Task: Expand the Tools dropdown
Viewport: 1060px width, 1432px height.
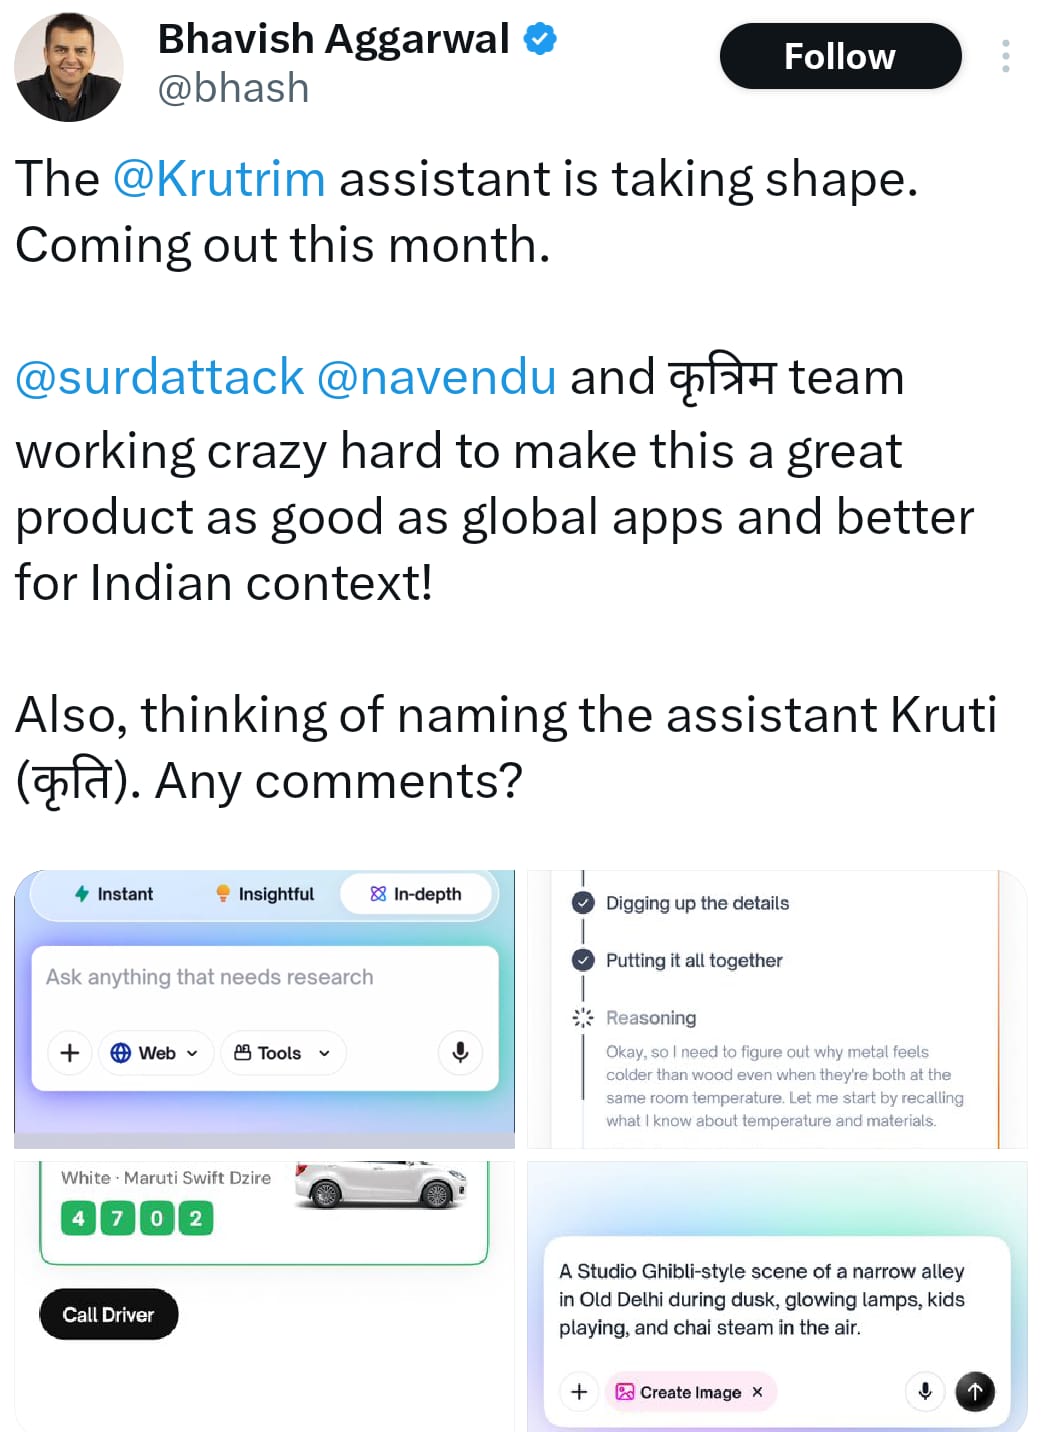Action: (283, 1052)
